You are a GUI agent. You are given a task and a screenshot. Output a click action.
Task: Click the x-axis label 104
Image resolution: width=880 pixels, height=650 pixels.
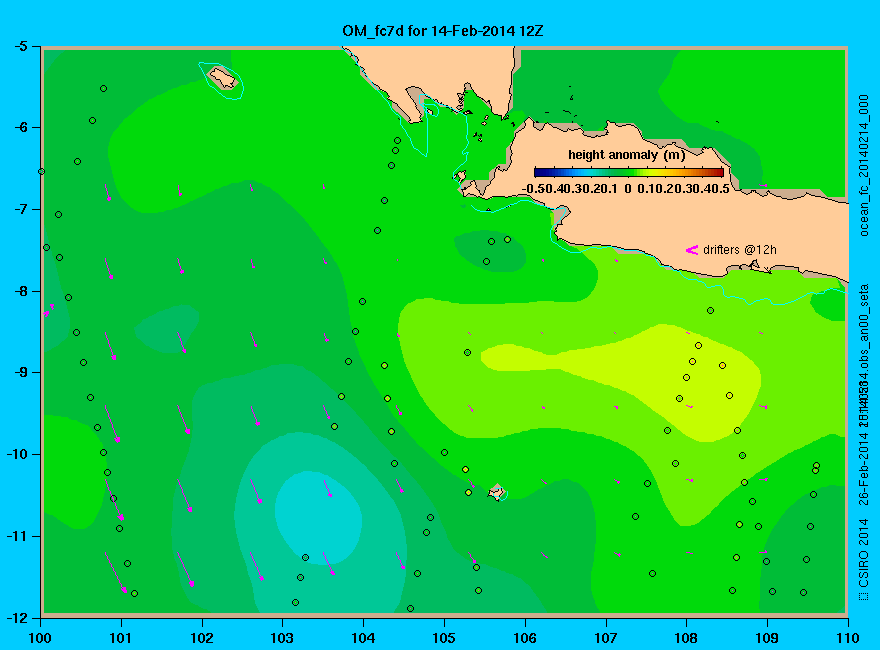[363, 638]
